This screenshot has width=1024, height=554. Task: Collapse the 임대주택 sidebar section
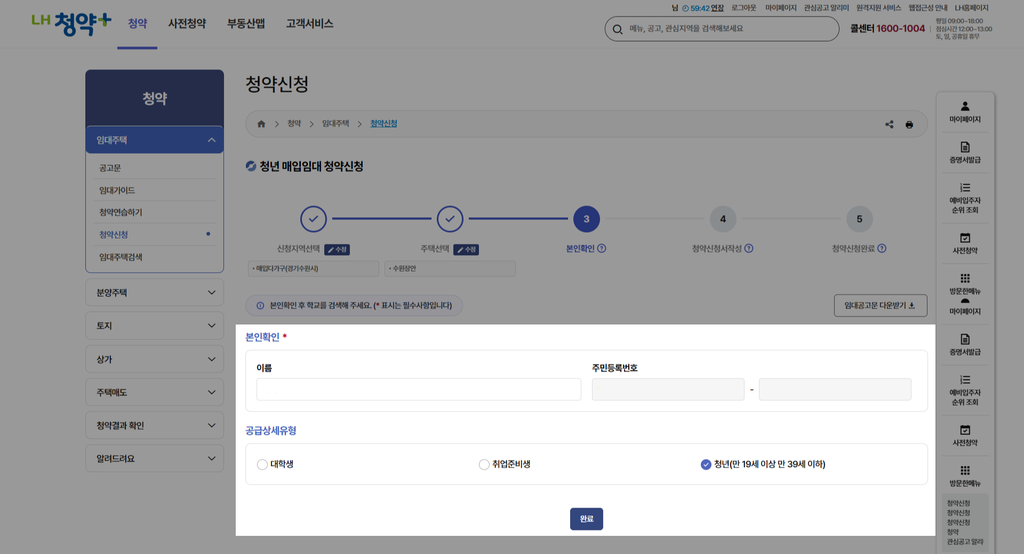[154, 140]
